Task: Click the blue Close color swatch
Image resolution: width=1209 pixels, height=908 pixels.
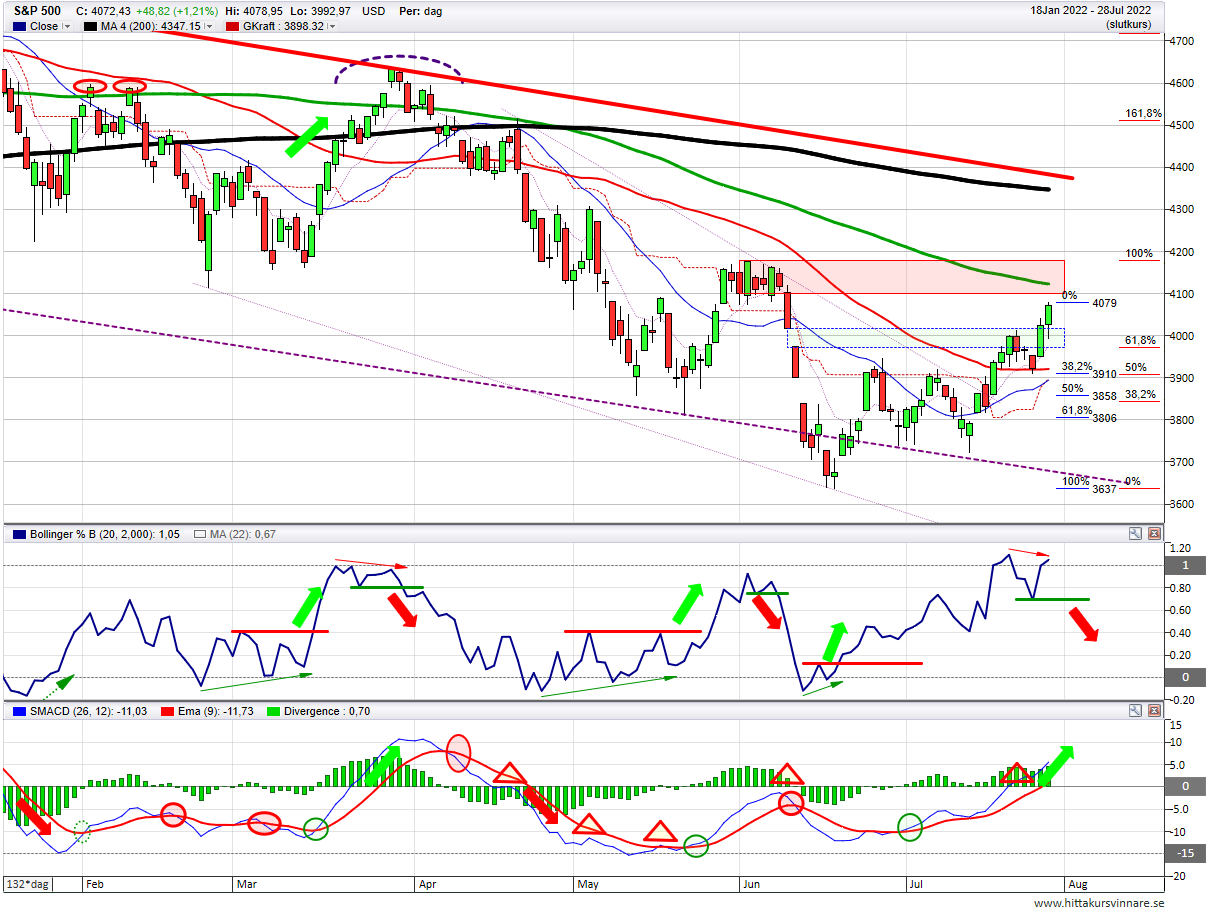Action: [17, 27]
